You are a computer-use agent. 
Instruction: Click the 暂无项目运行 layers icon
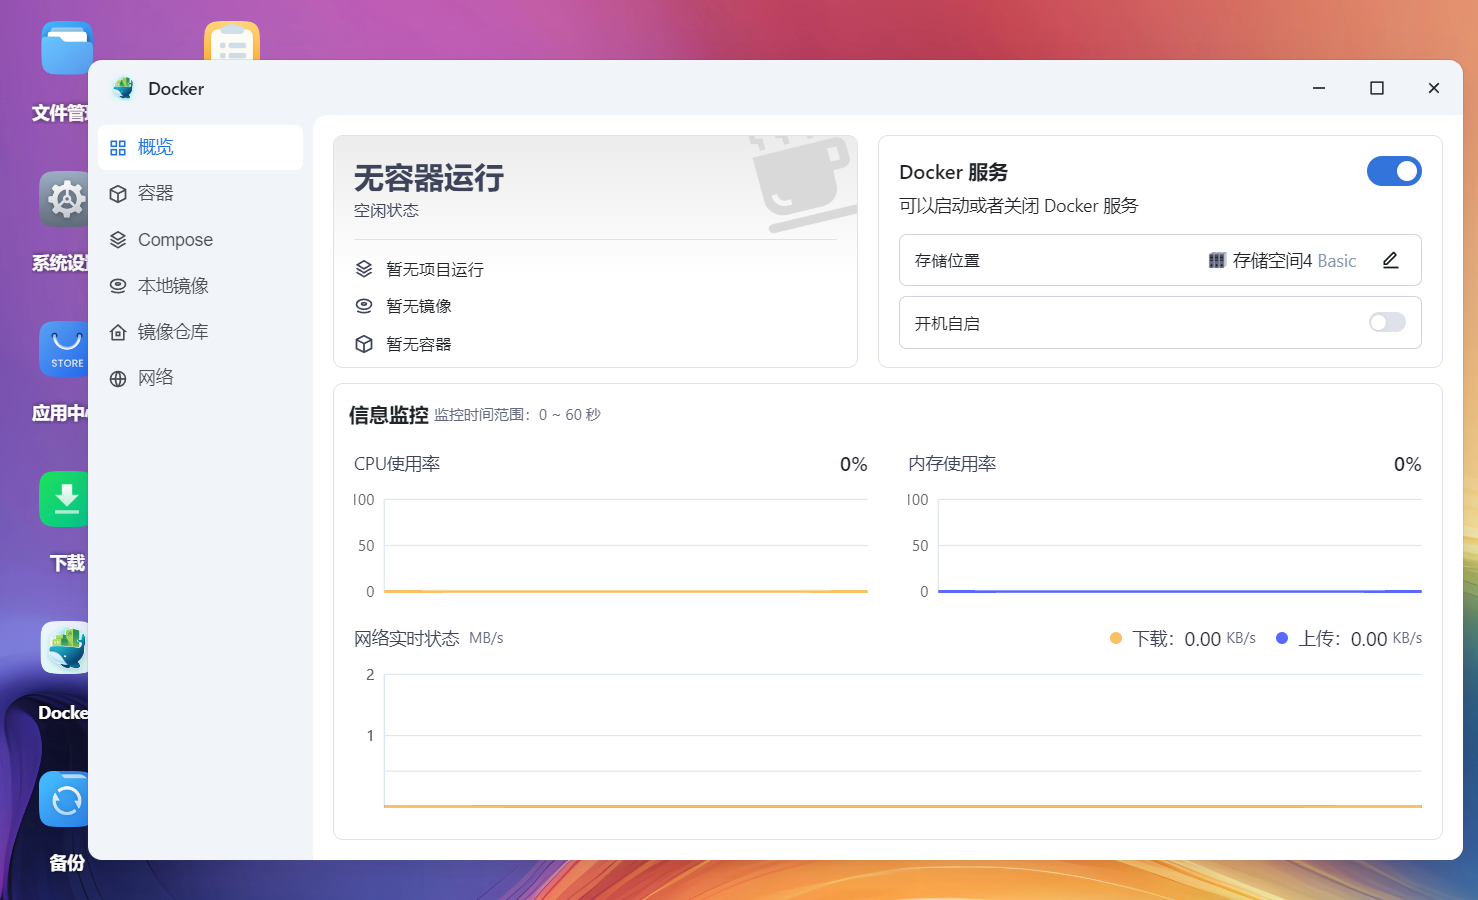point(364,269)
